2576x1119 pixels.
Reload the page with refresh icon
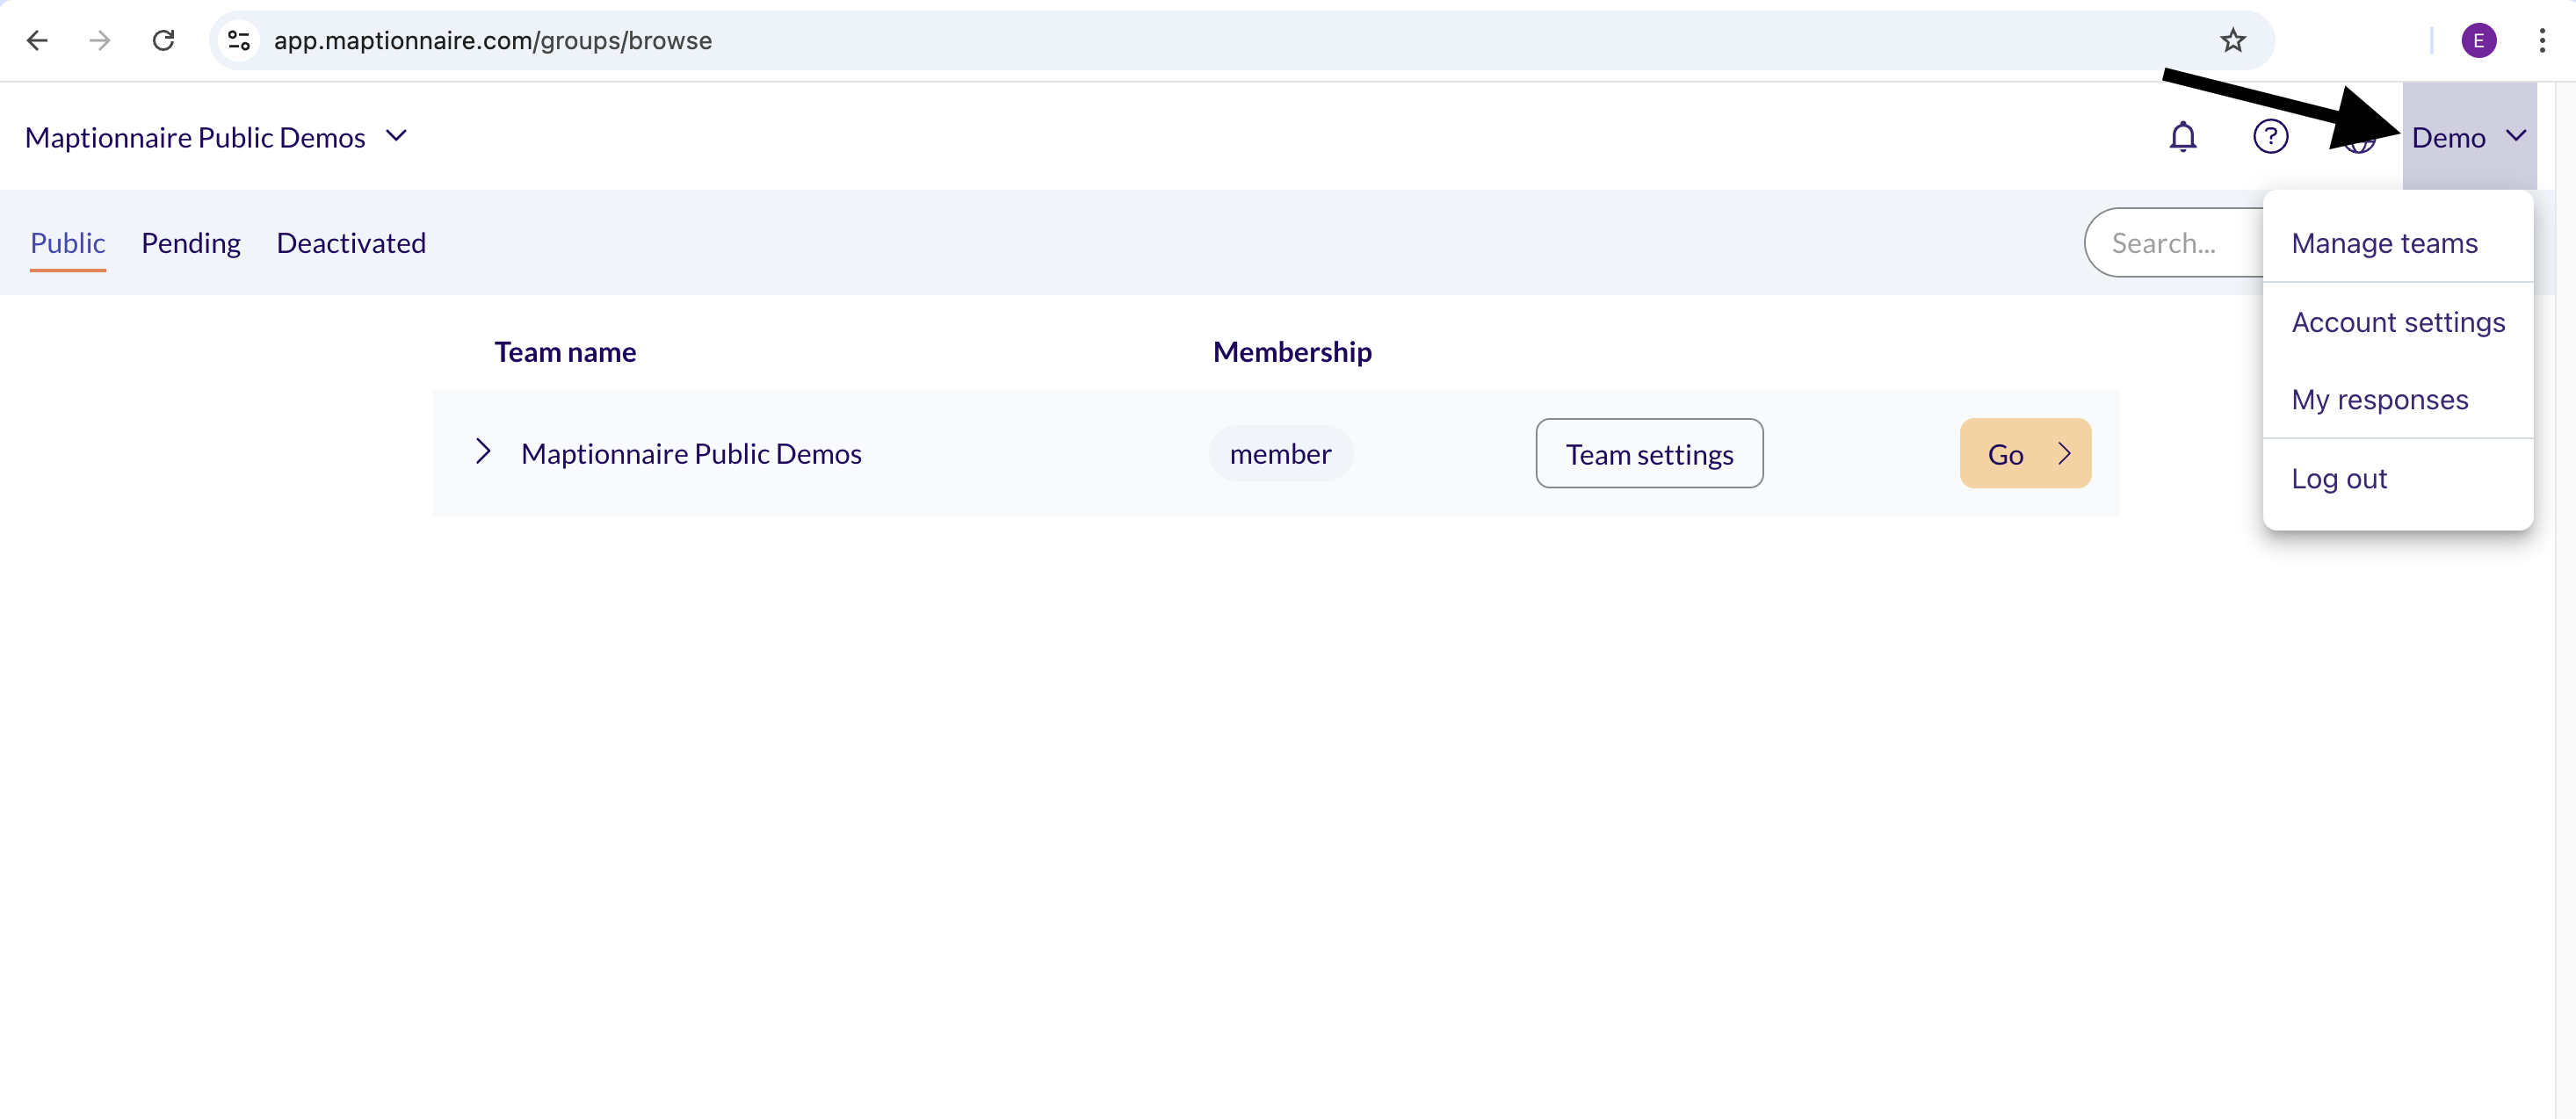[x=163, y=40]
